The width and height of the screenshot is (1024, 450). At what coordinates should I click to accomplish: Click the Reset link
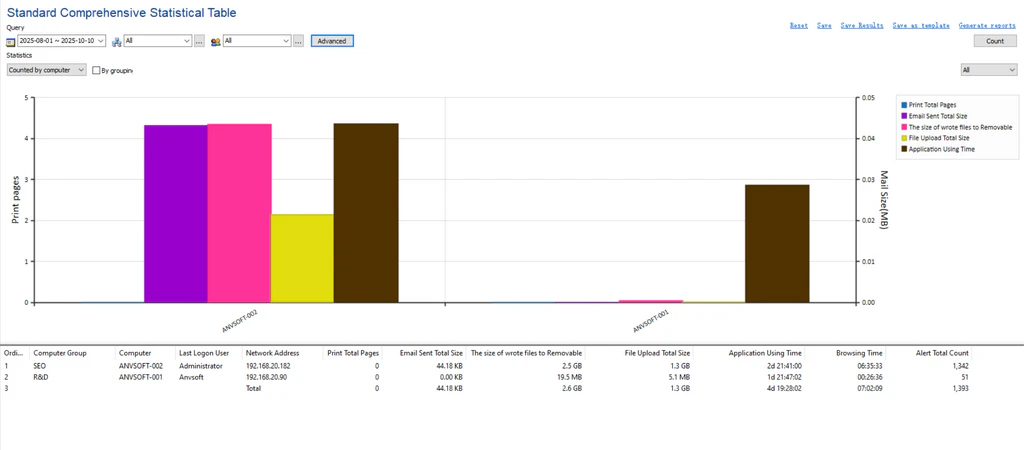pos(799,25)
